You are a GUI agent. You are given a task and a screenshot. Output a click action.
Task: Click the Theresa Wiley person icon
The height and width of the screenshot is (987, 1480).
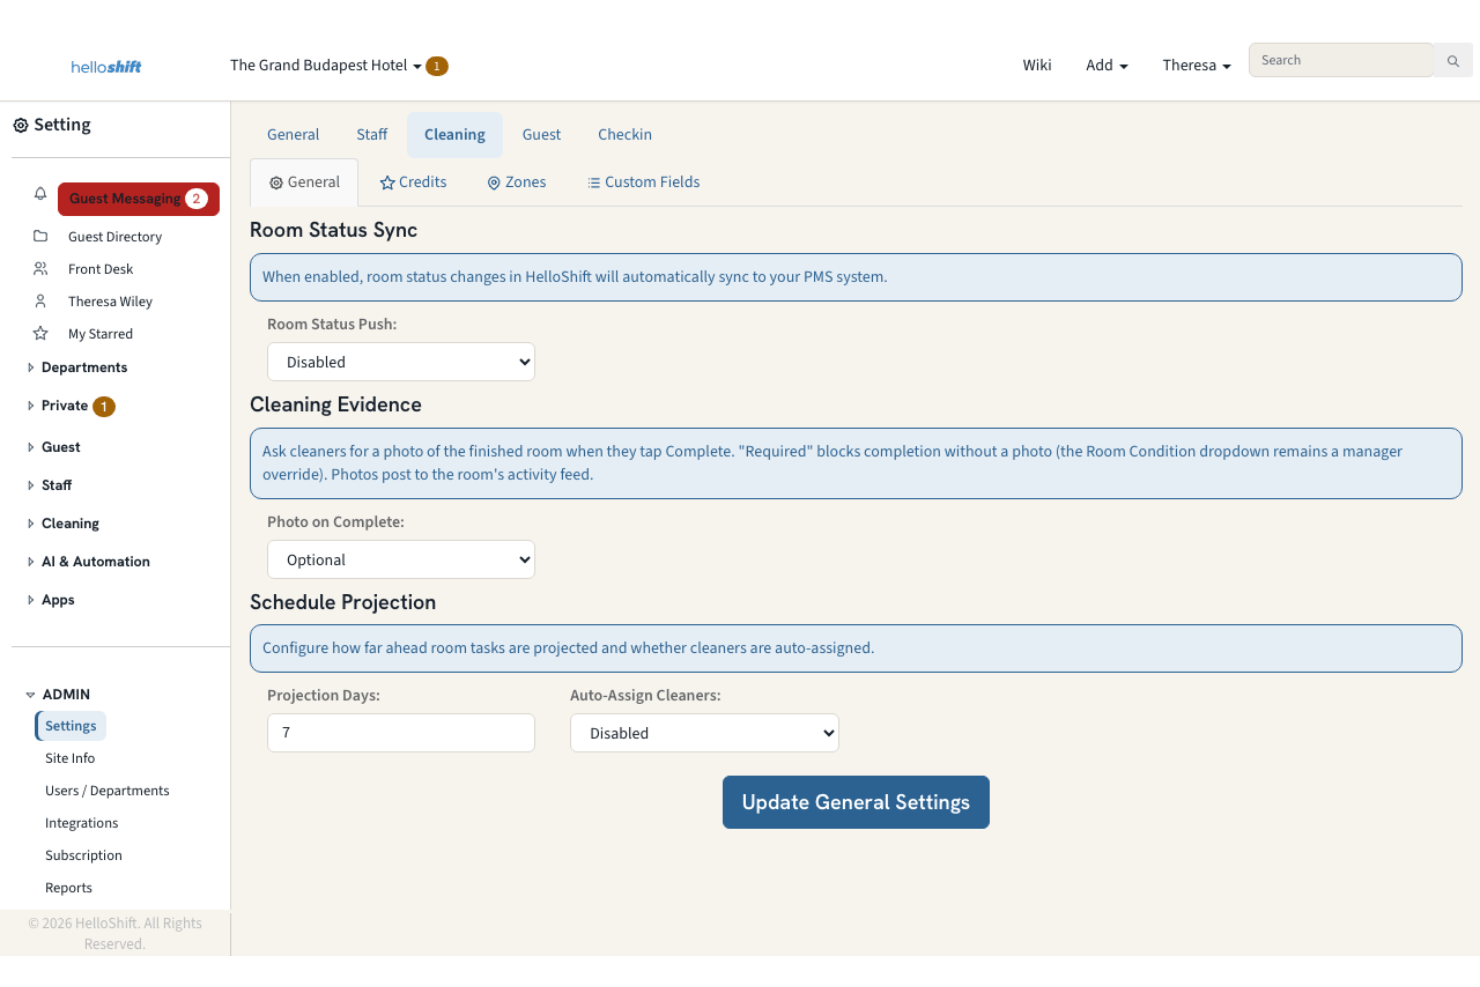pos(40,301)
